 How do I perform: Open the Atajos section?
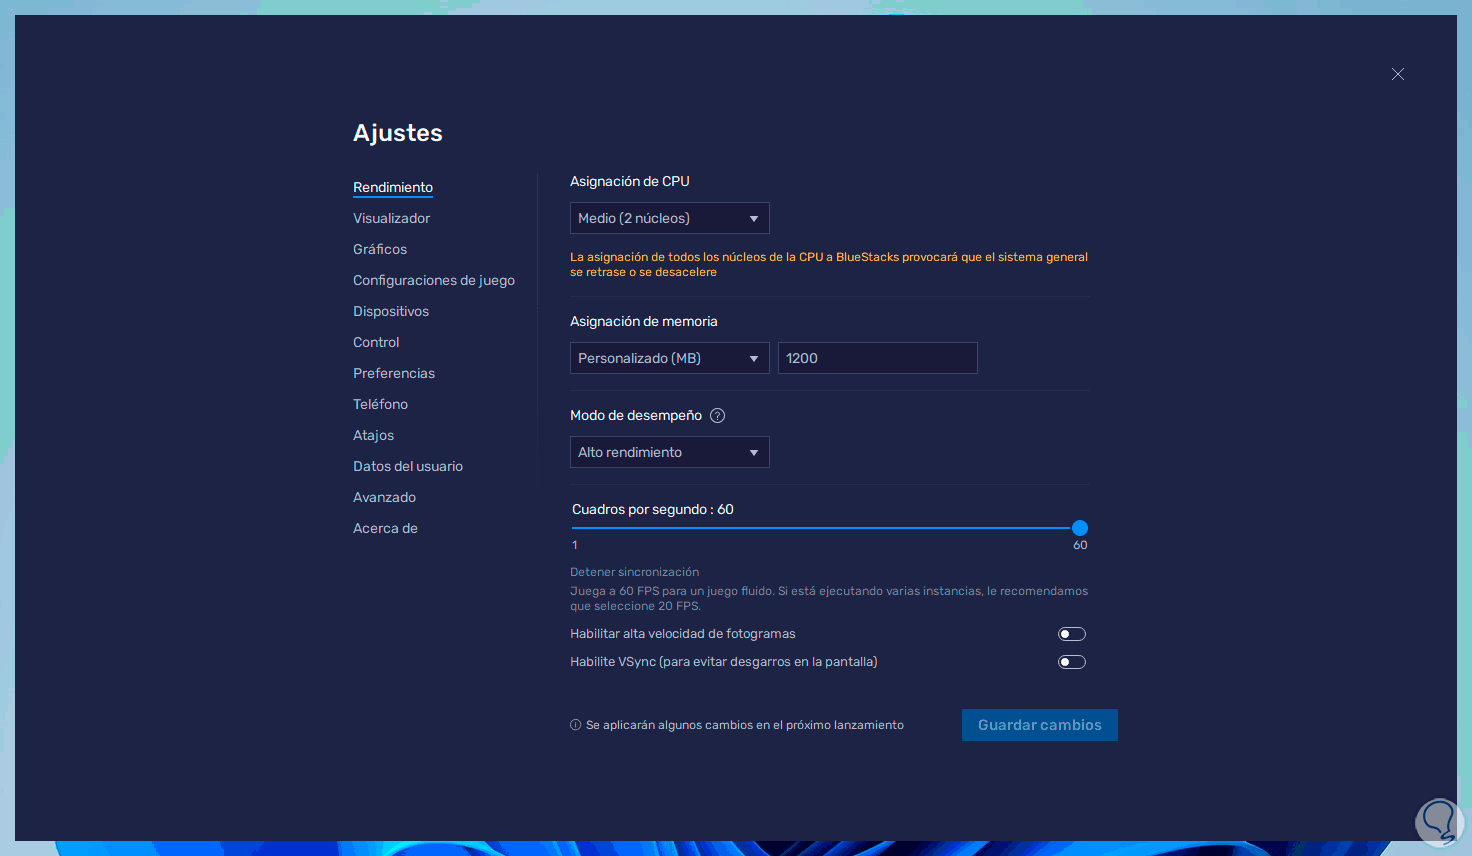click(x=373, y=435)
